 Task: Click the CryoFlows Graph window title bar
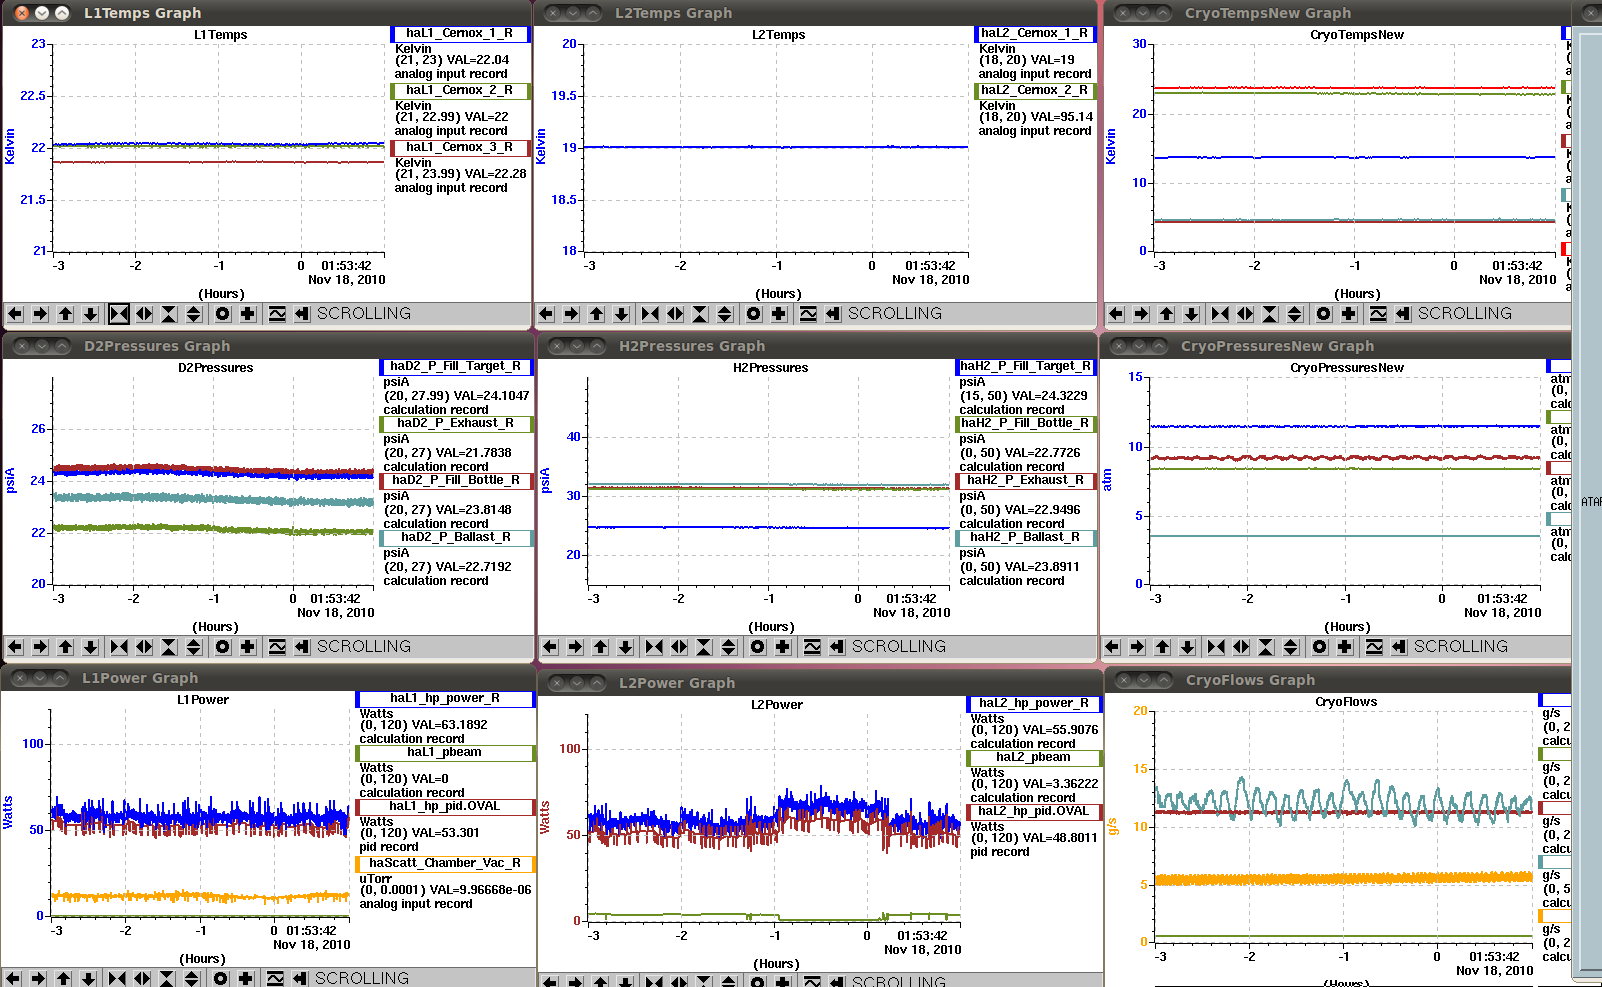1340,680
